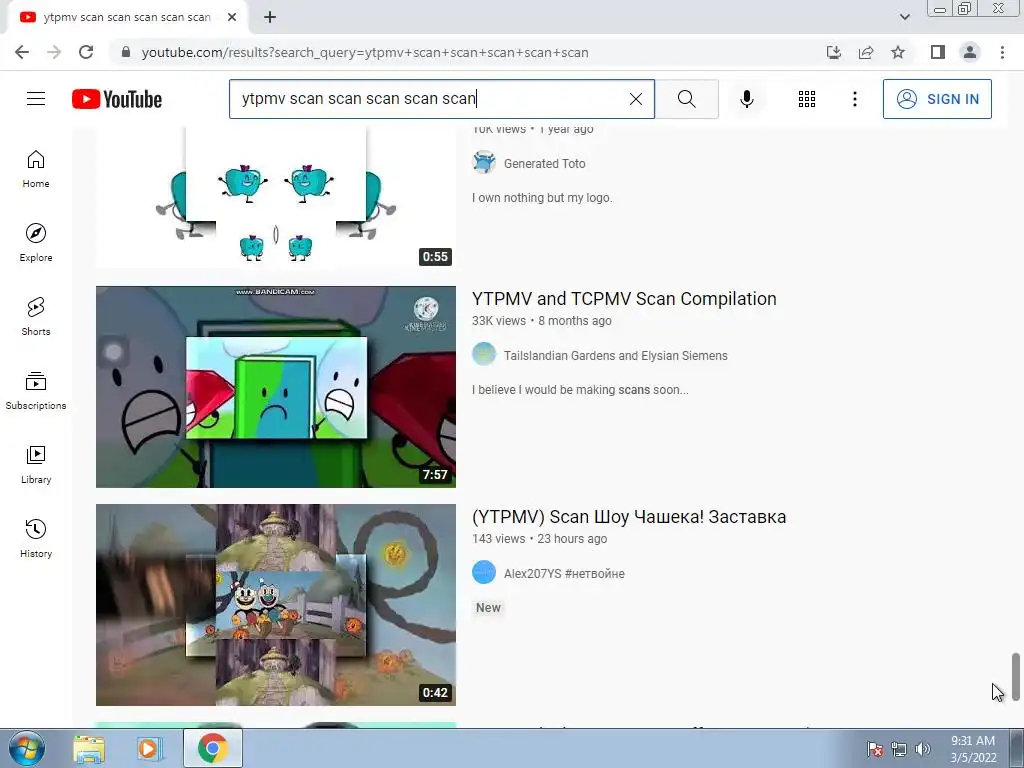This screenshot has width=1024, height=768.
Task: Run search with the magnifying glass button
Action: [686, 99]
